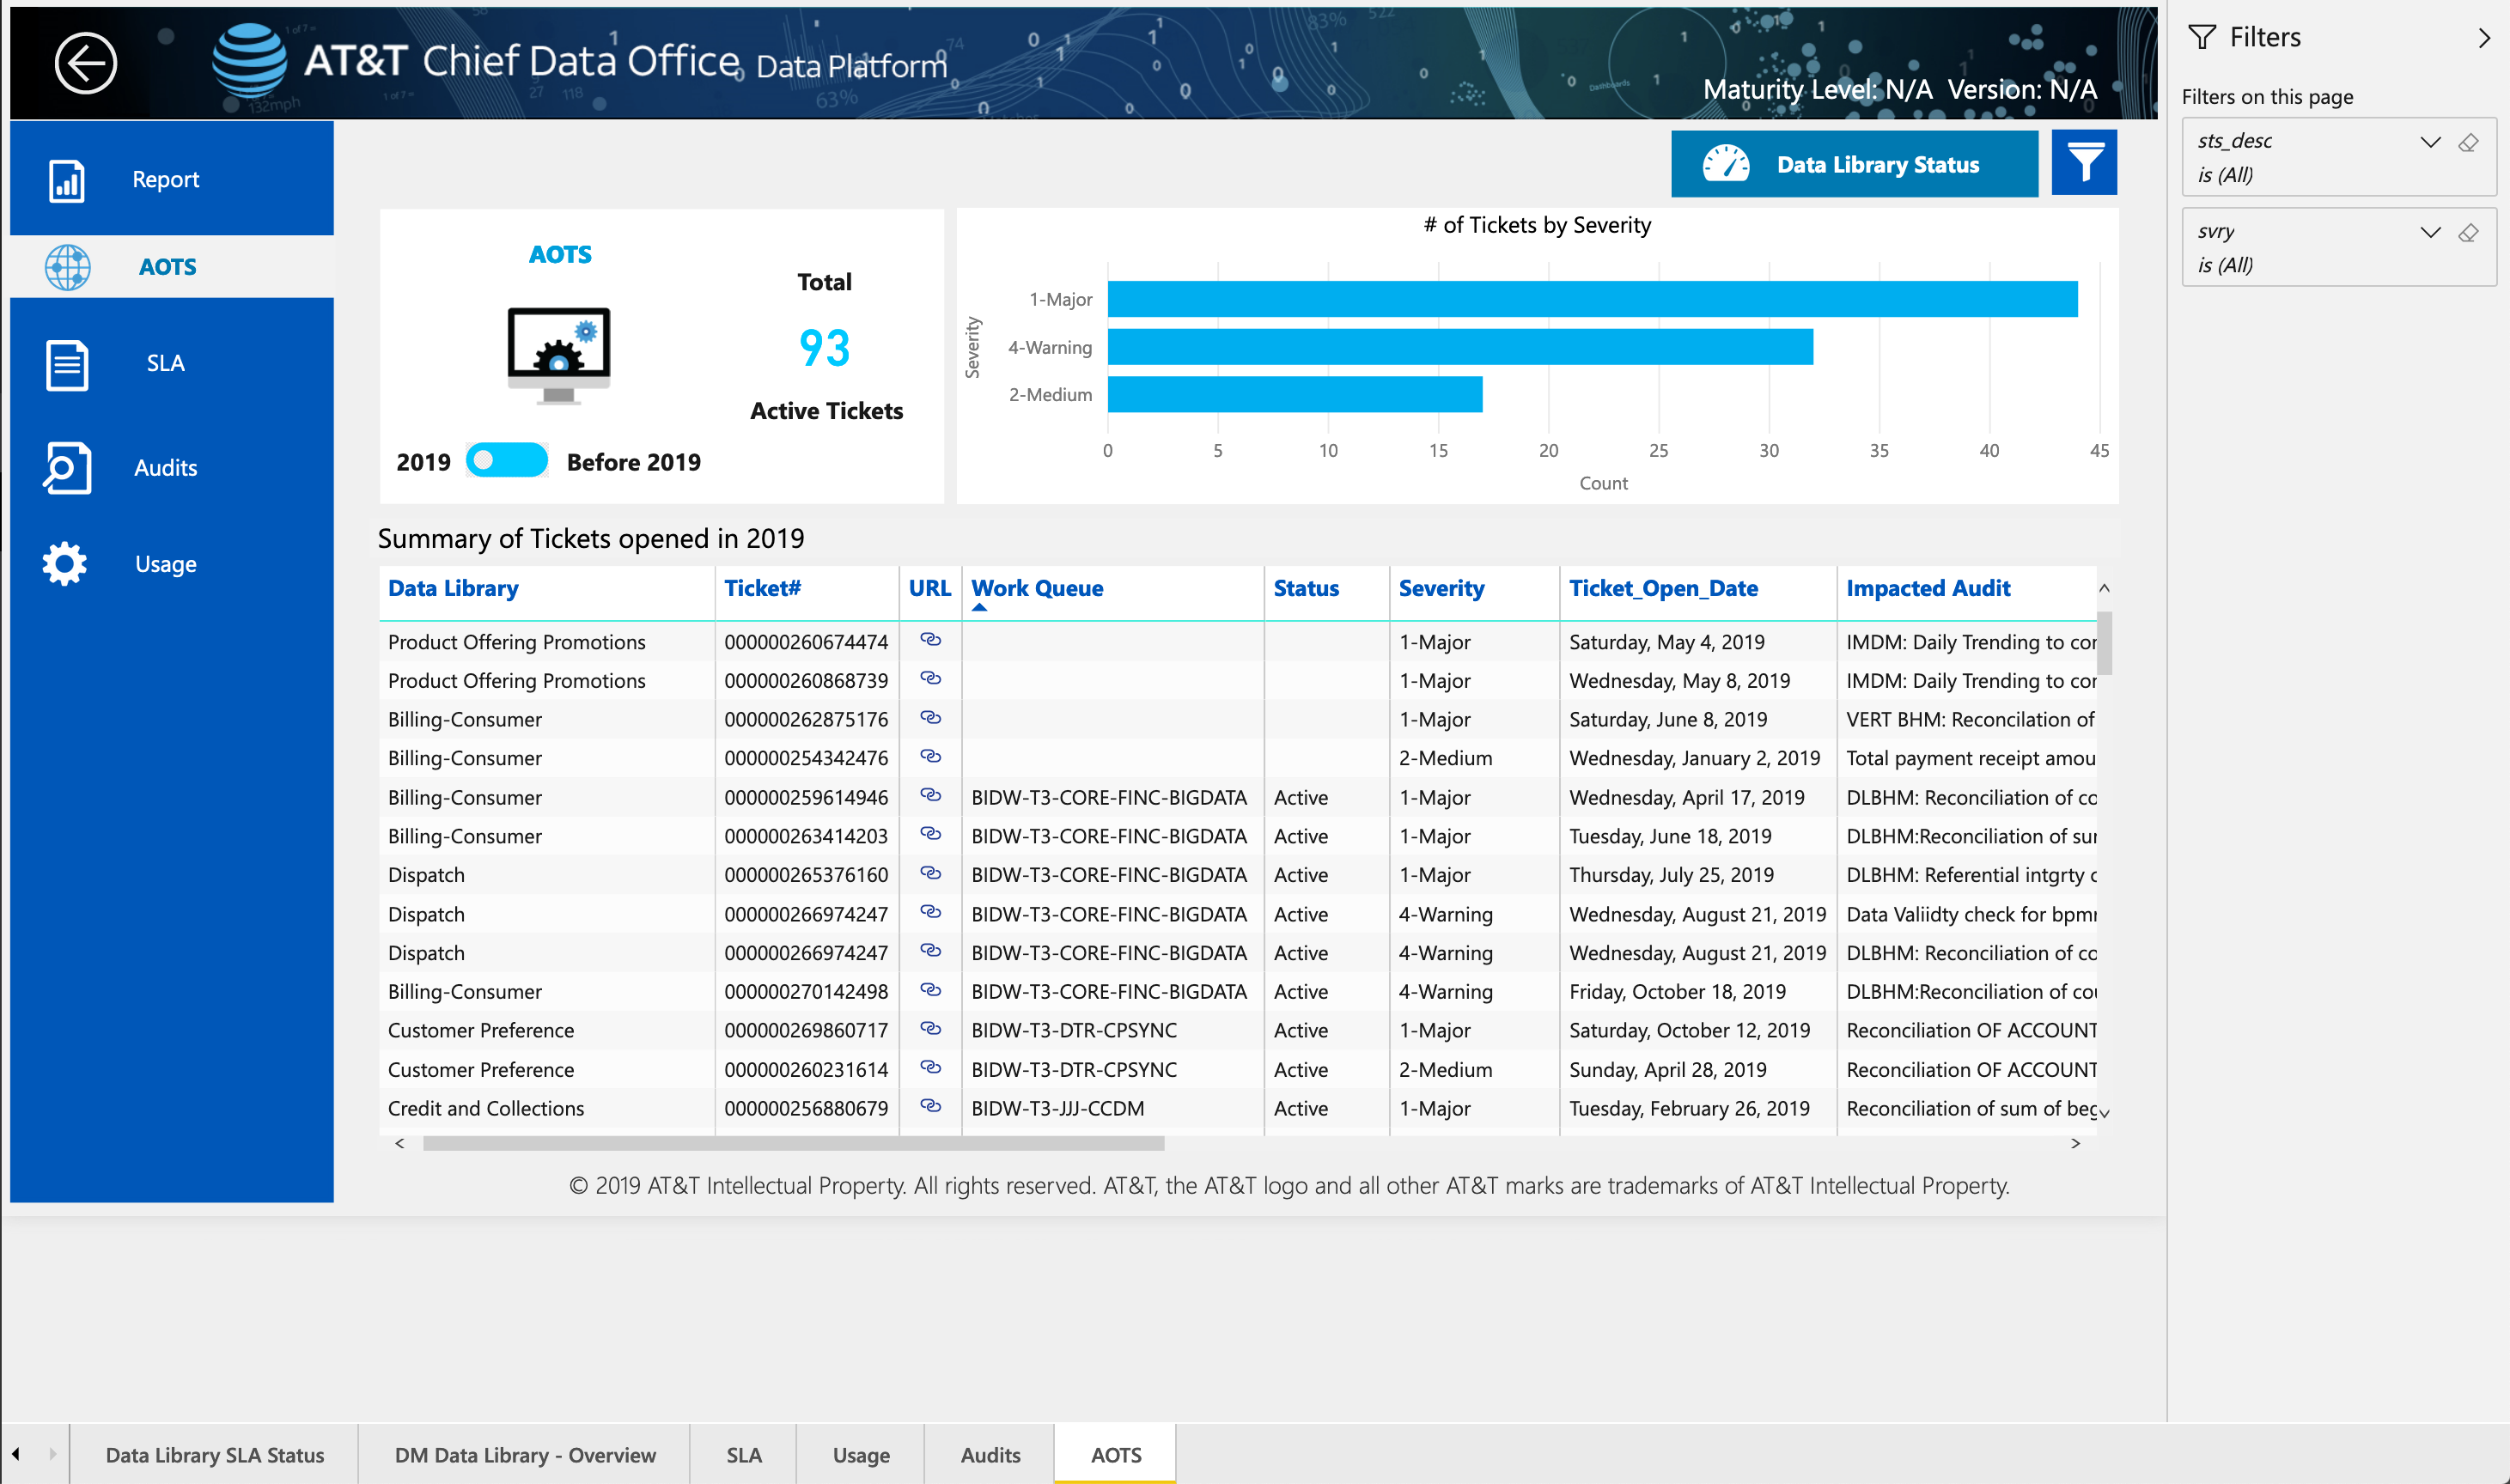The height and width of the screenshot is (1484, 2510).
Task: Expand the svry filter card chevron
Action: click(x=2430, y=233)
